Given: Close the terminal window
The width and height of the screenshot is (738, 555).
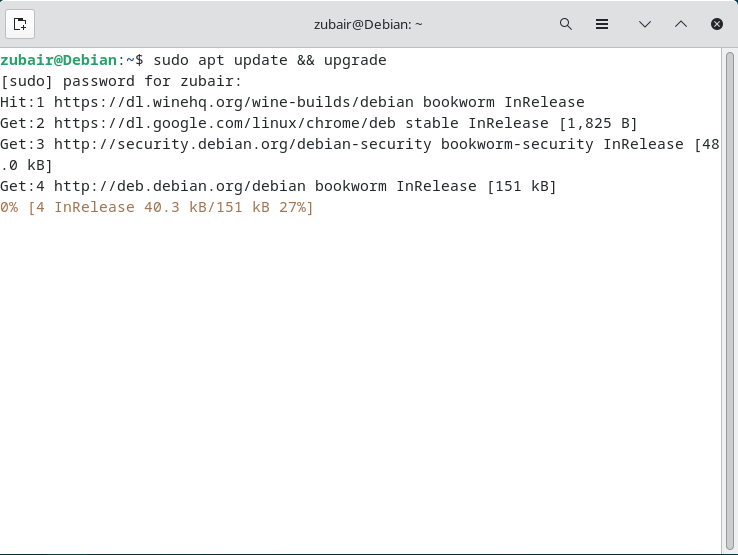Looking at the screenshot, I should (x=717, y=24).
